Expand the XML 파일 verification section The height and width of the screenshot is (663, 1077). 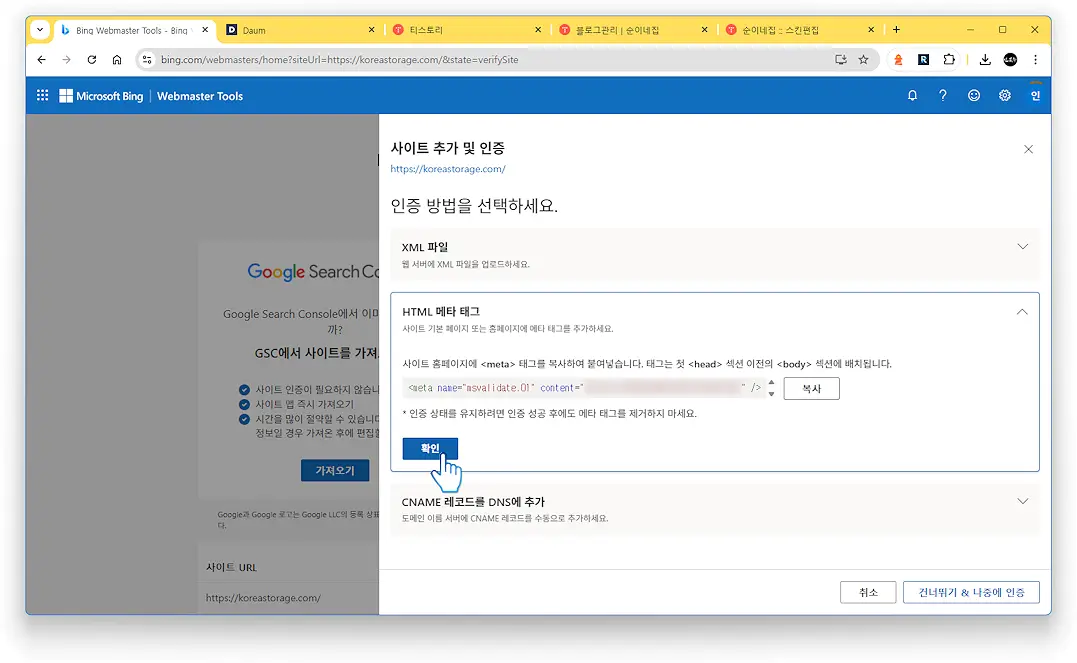coord(1022,246)
